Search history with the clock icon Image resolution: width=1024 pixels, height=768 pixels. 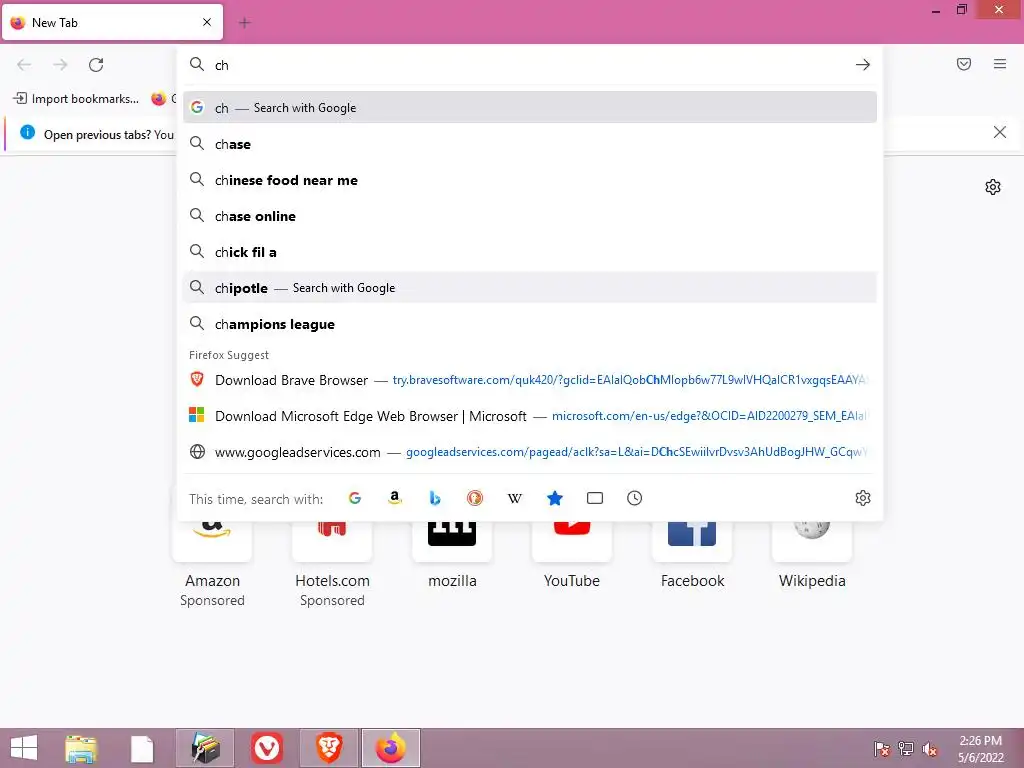[x=634, y=498]
